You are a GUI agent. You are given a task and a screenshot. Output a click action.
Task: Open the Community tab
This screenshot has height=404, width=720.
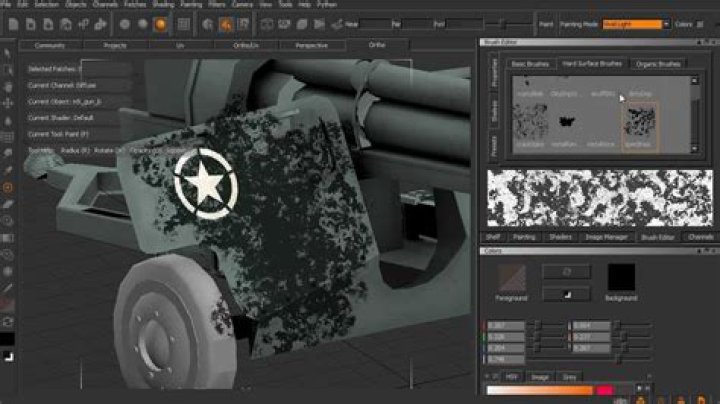click(x=50, y=45)
